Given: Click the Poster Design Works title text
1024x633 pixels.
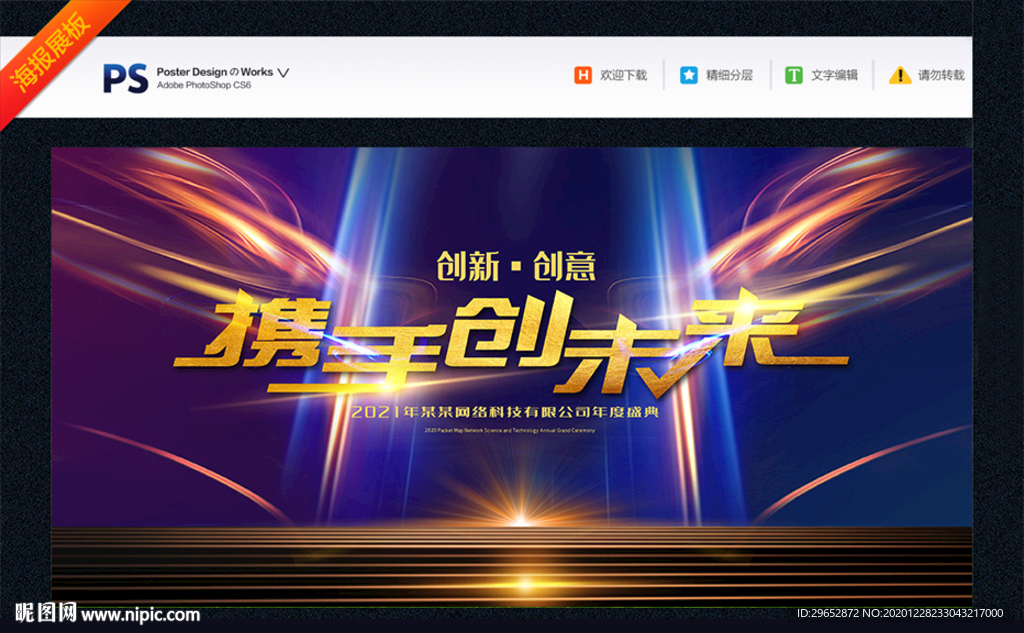Looking at the screenshot, I should [214, 72].
